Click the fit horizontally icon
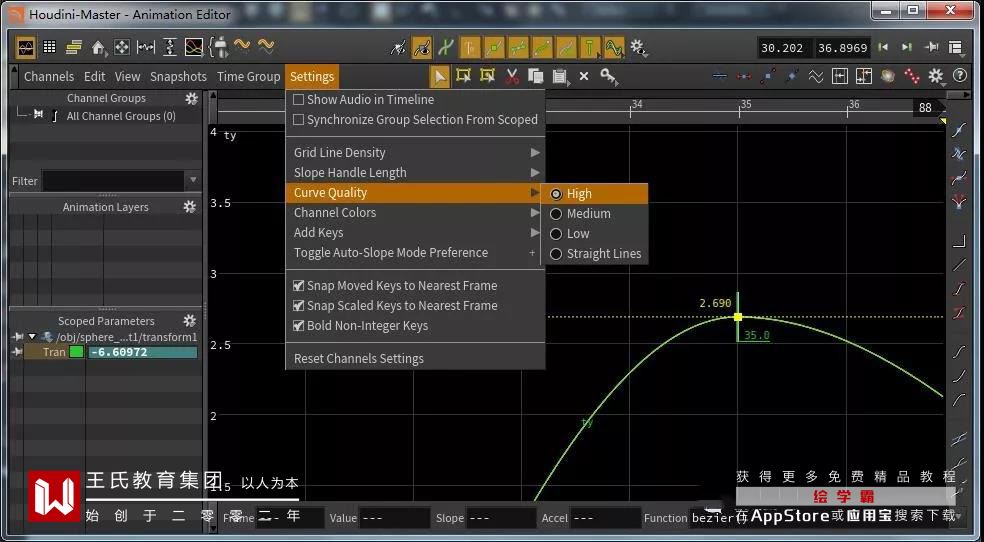The width and height of the screenshot is (984, 542). click(146, 47)
